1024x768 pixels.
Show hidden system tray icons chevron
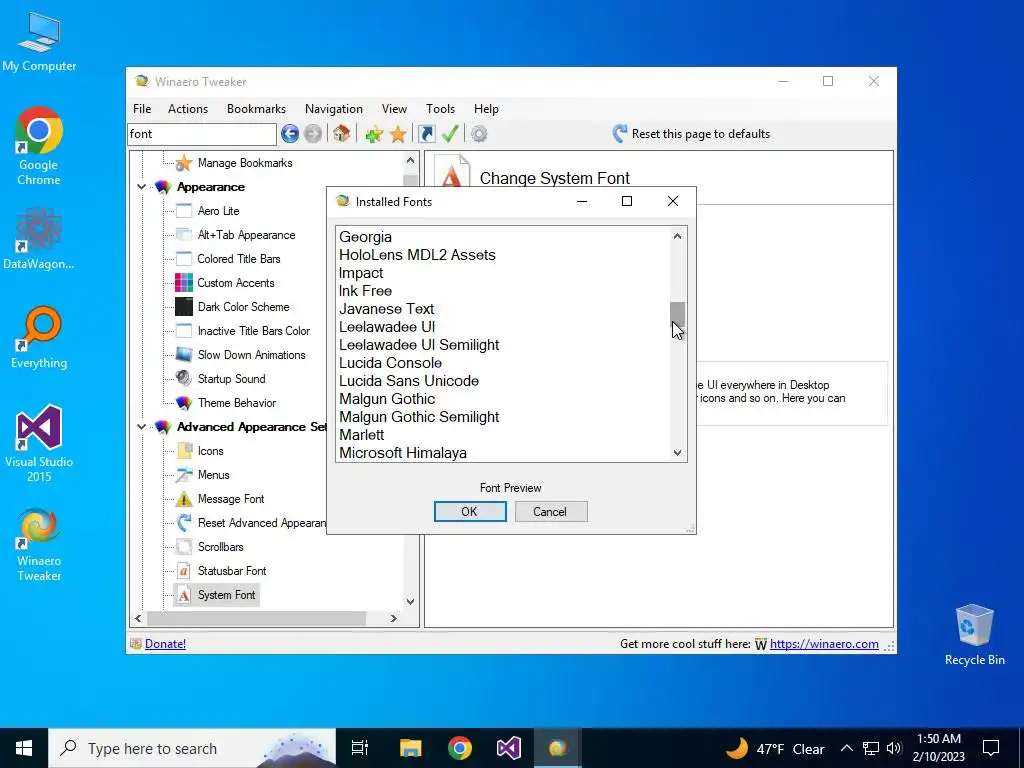(846, 748)
